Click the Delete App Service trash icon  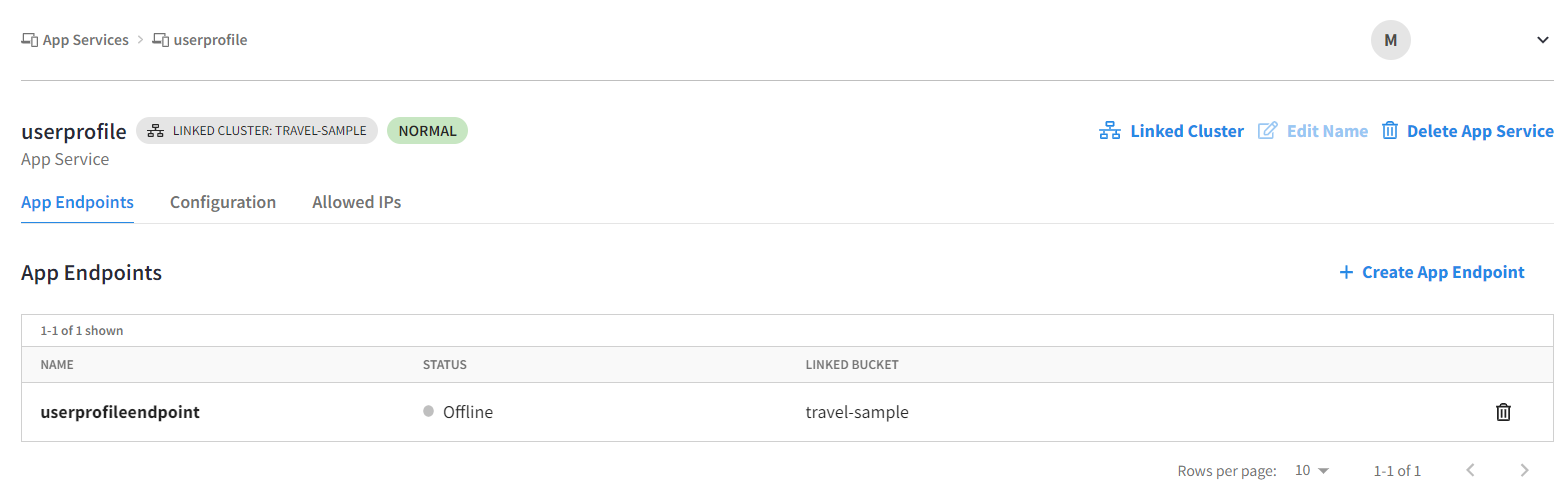click(1390, 131)
